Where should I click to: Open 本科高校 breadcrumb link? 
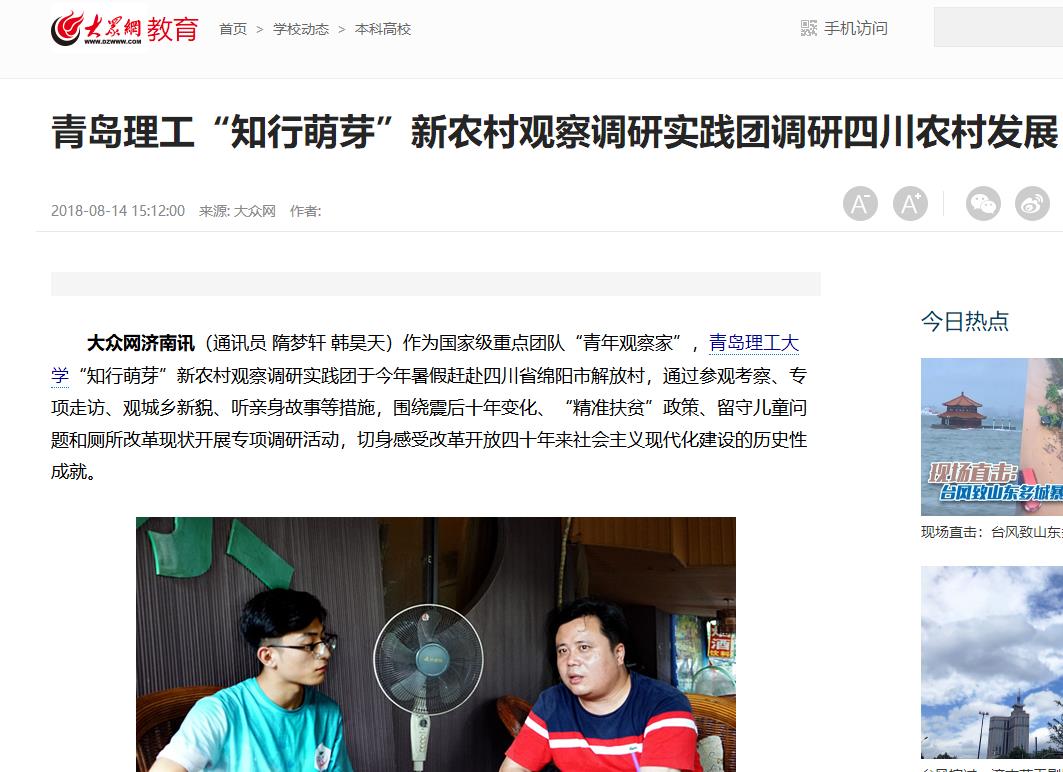(x=383, y=29)
